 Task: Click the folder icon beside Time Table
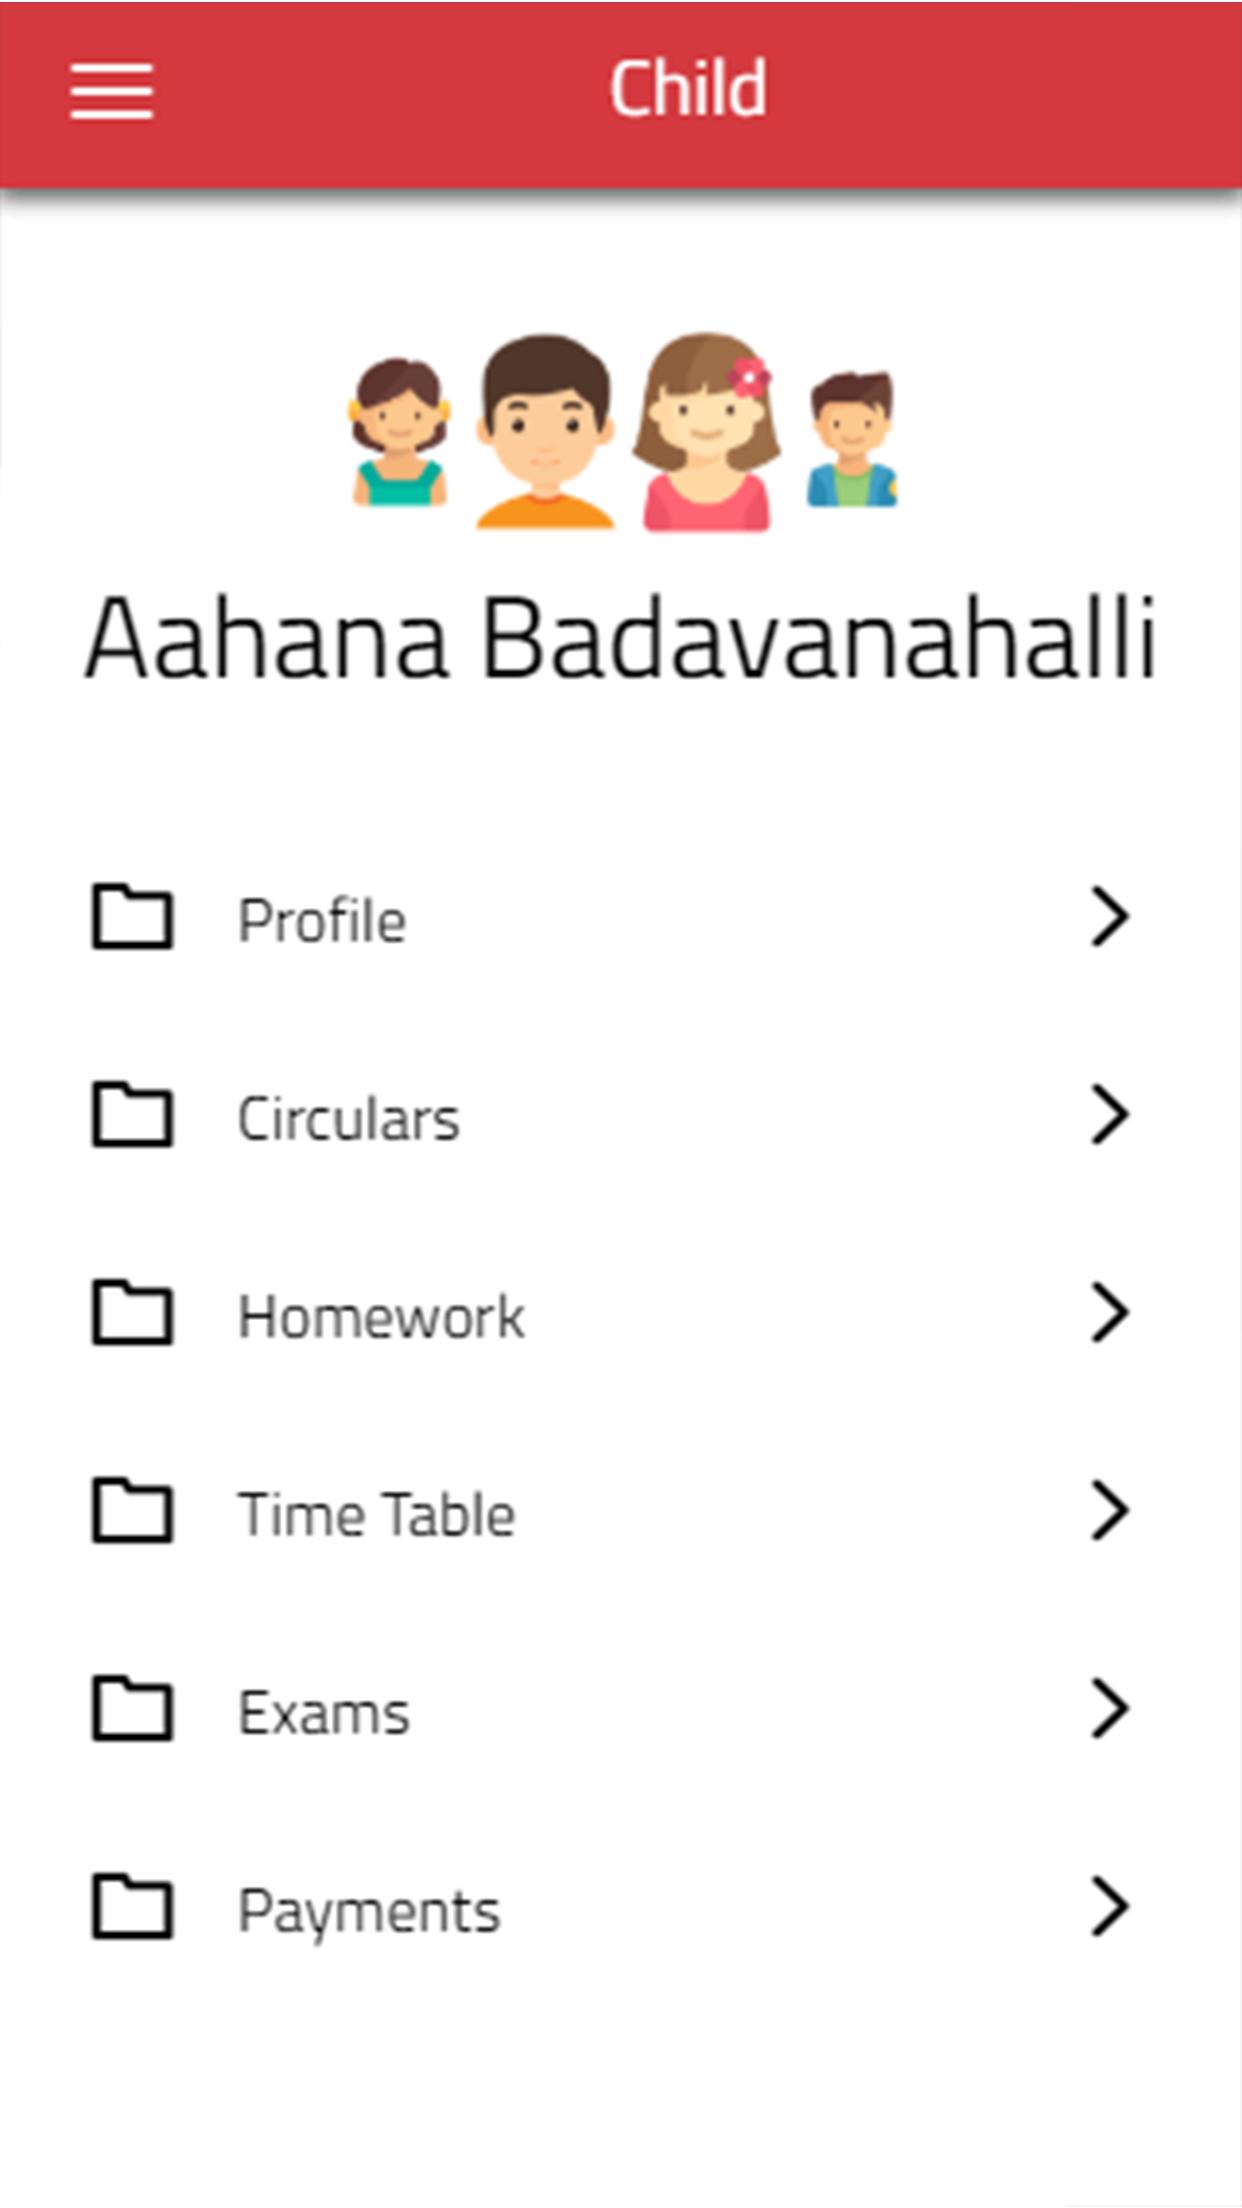coord(132,1510)
